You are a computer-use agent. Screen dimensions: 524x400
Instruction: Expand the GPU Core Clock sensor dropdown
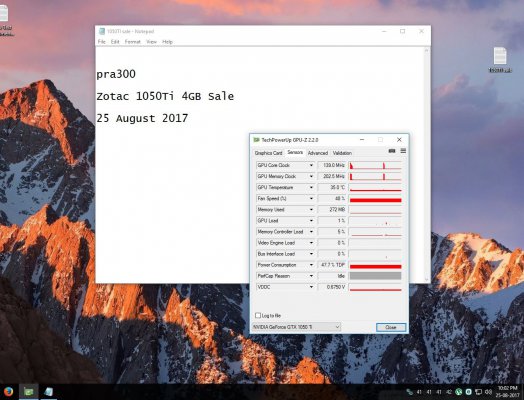pos(311,165)
